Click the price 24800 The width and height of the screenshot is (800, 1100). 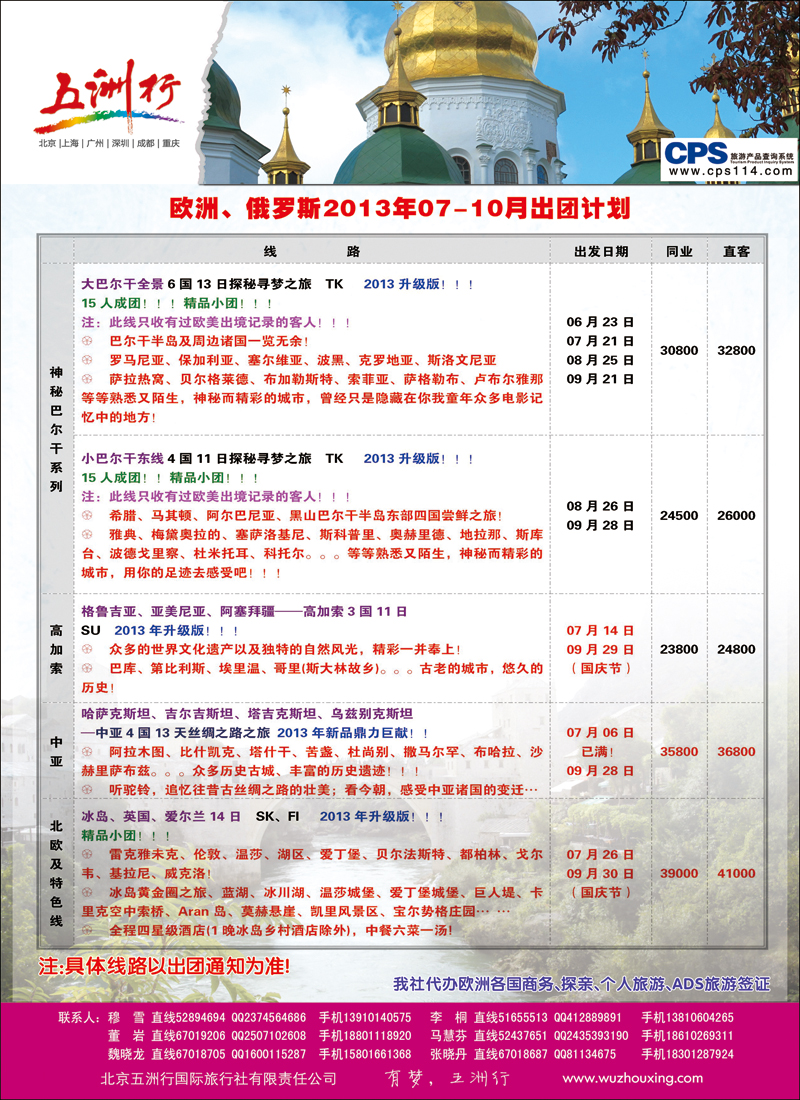point(736,650)
